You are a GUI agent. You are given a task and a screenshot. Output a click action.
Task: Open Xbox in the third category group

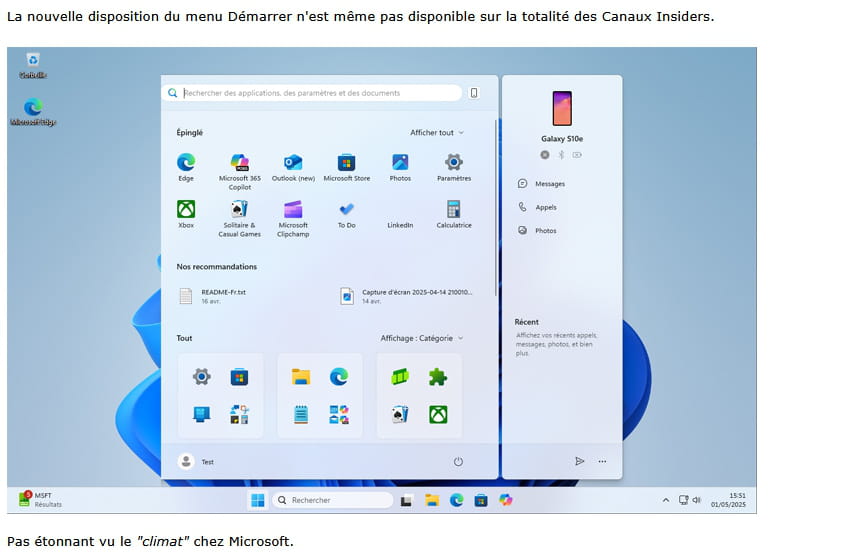tap(438, 415)
